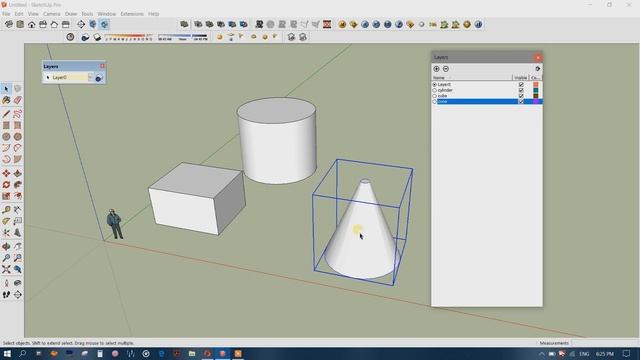Open the Windows Start menu
640x360 pixels.
pyautogui.click(x=7, y=353)
